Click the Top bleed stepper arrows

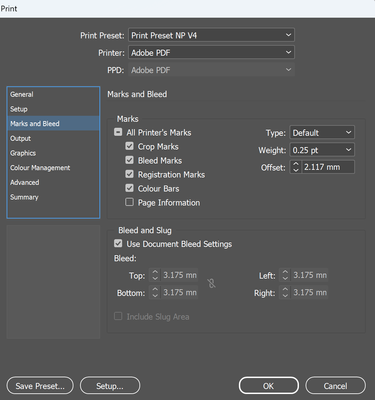[155, 275]
